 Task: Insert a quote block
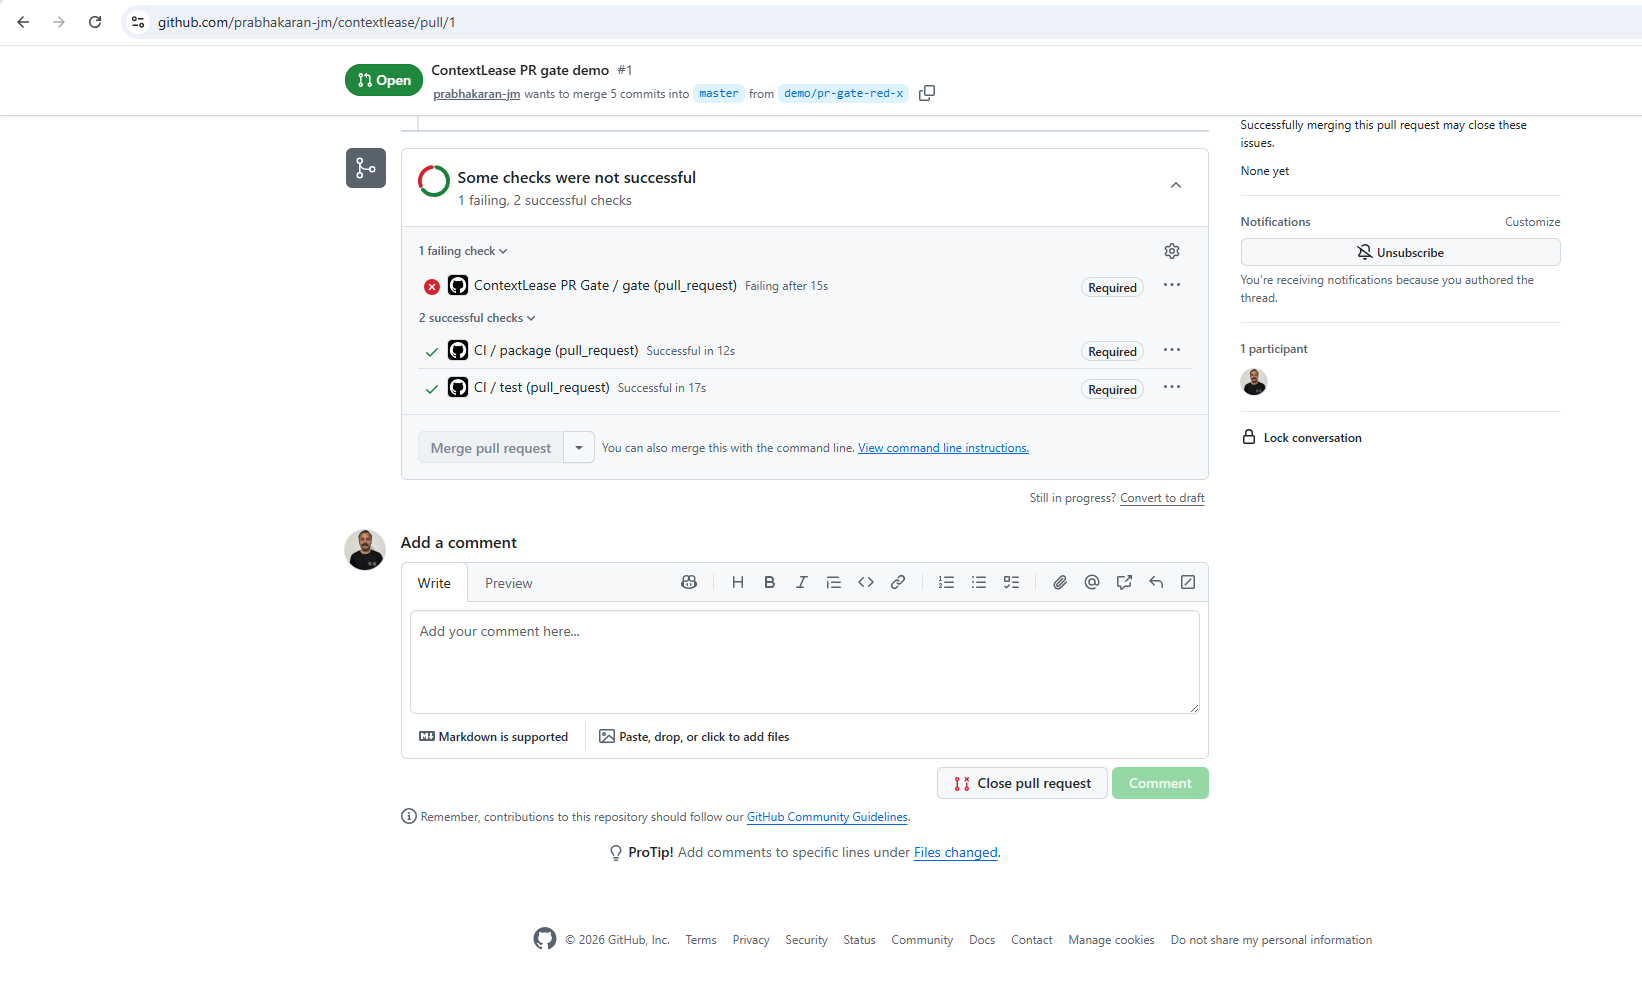point(834,582)
